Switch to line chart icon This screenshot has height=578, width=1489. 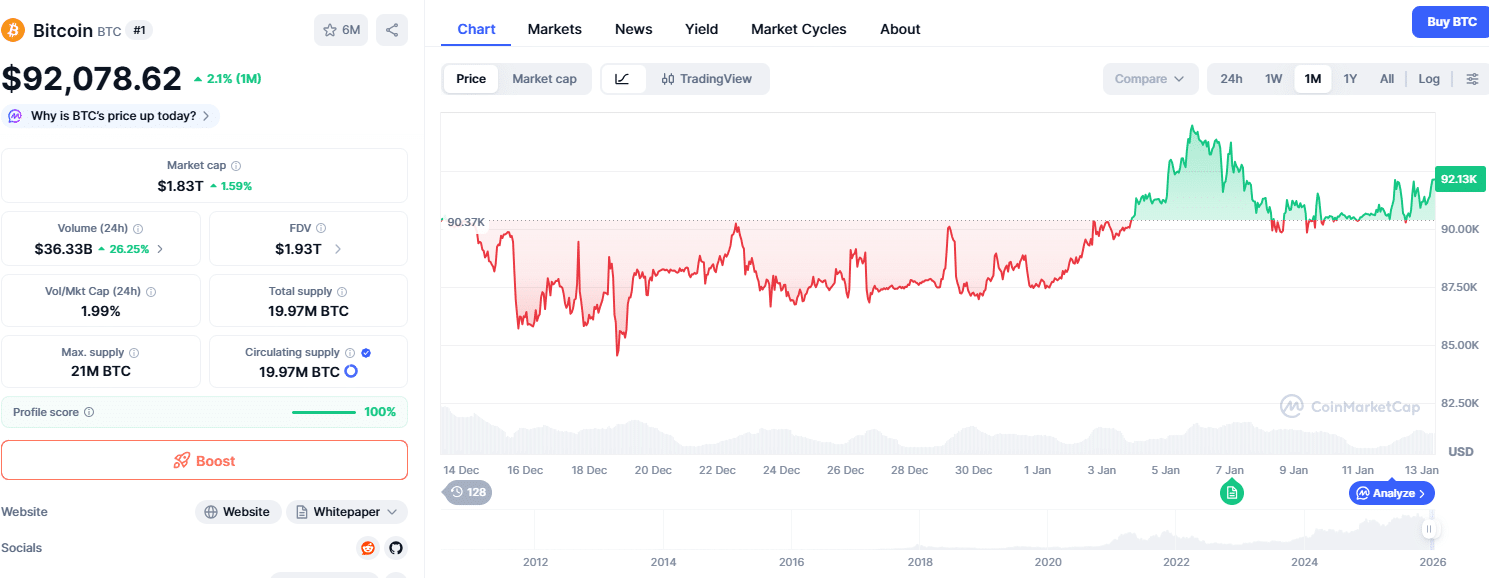pos(622,79)
